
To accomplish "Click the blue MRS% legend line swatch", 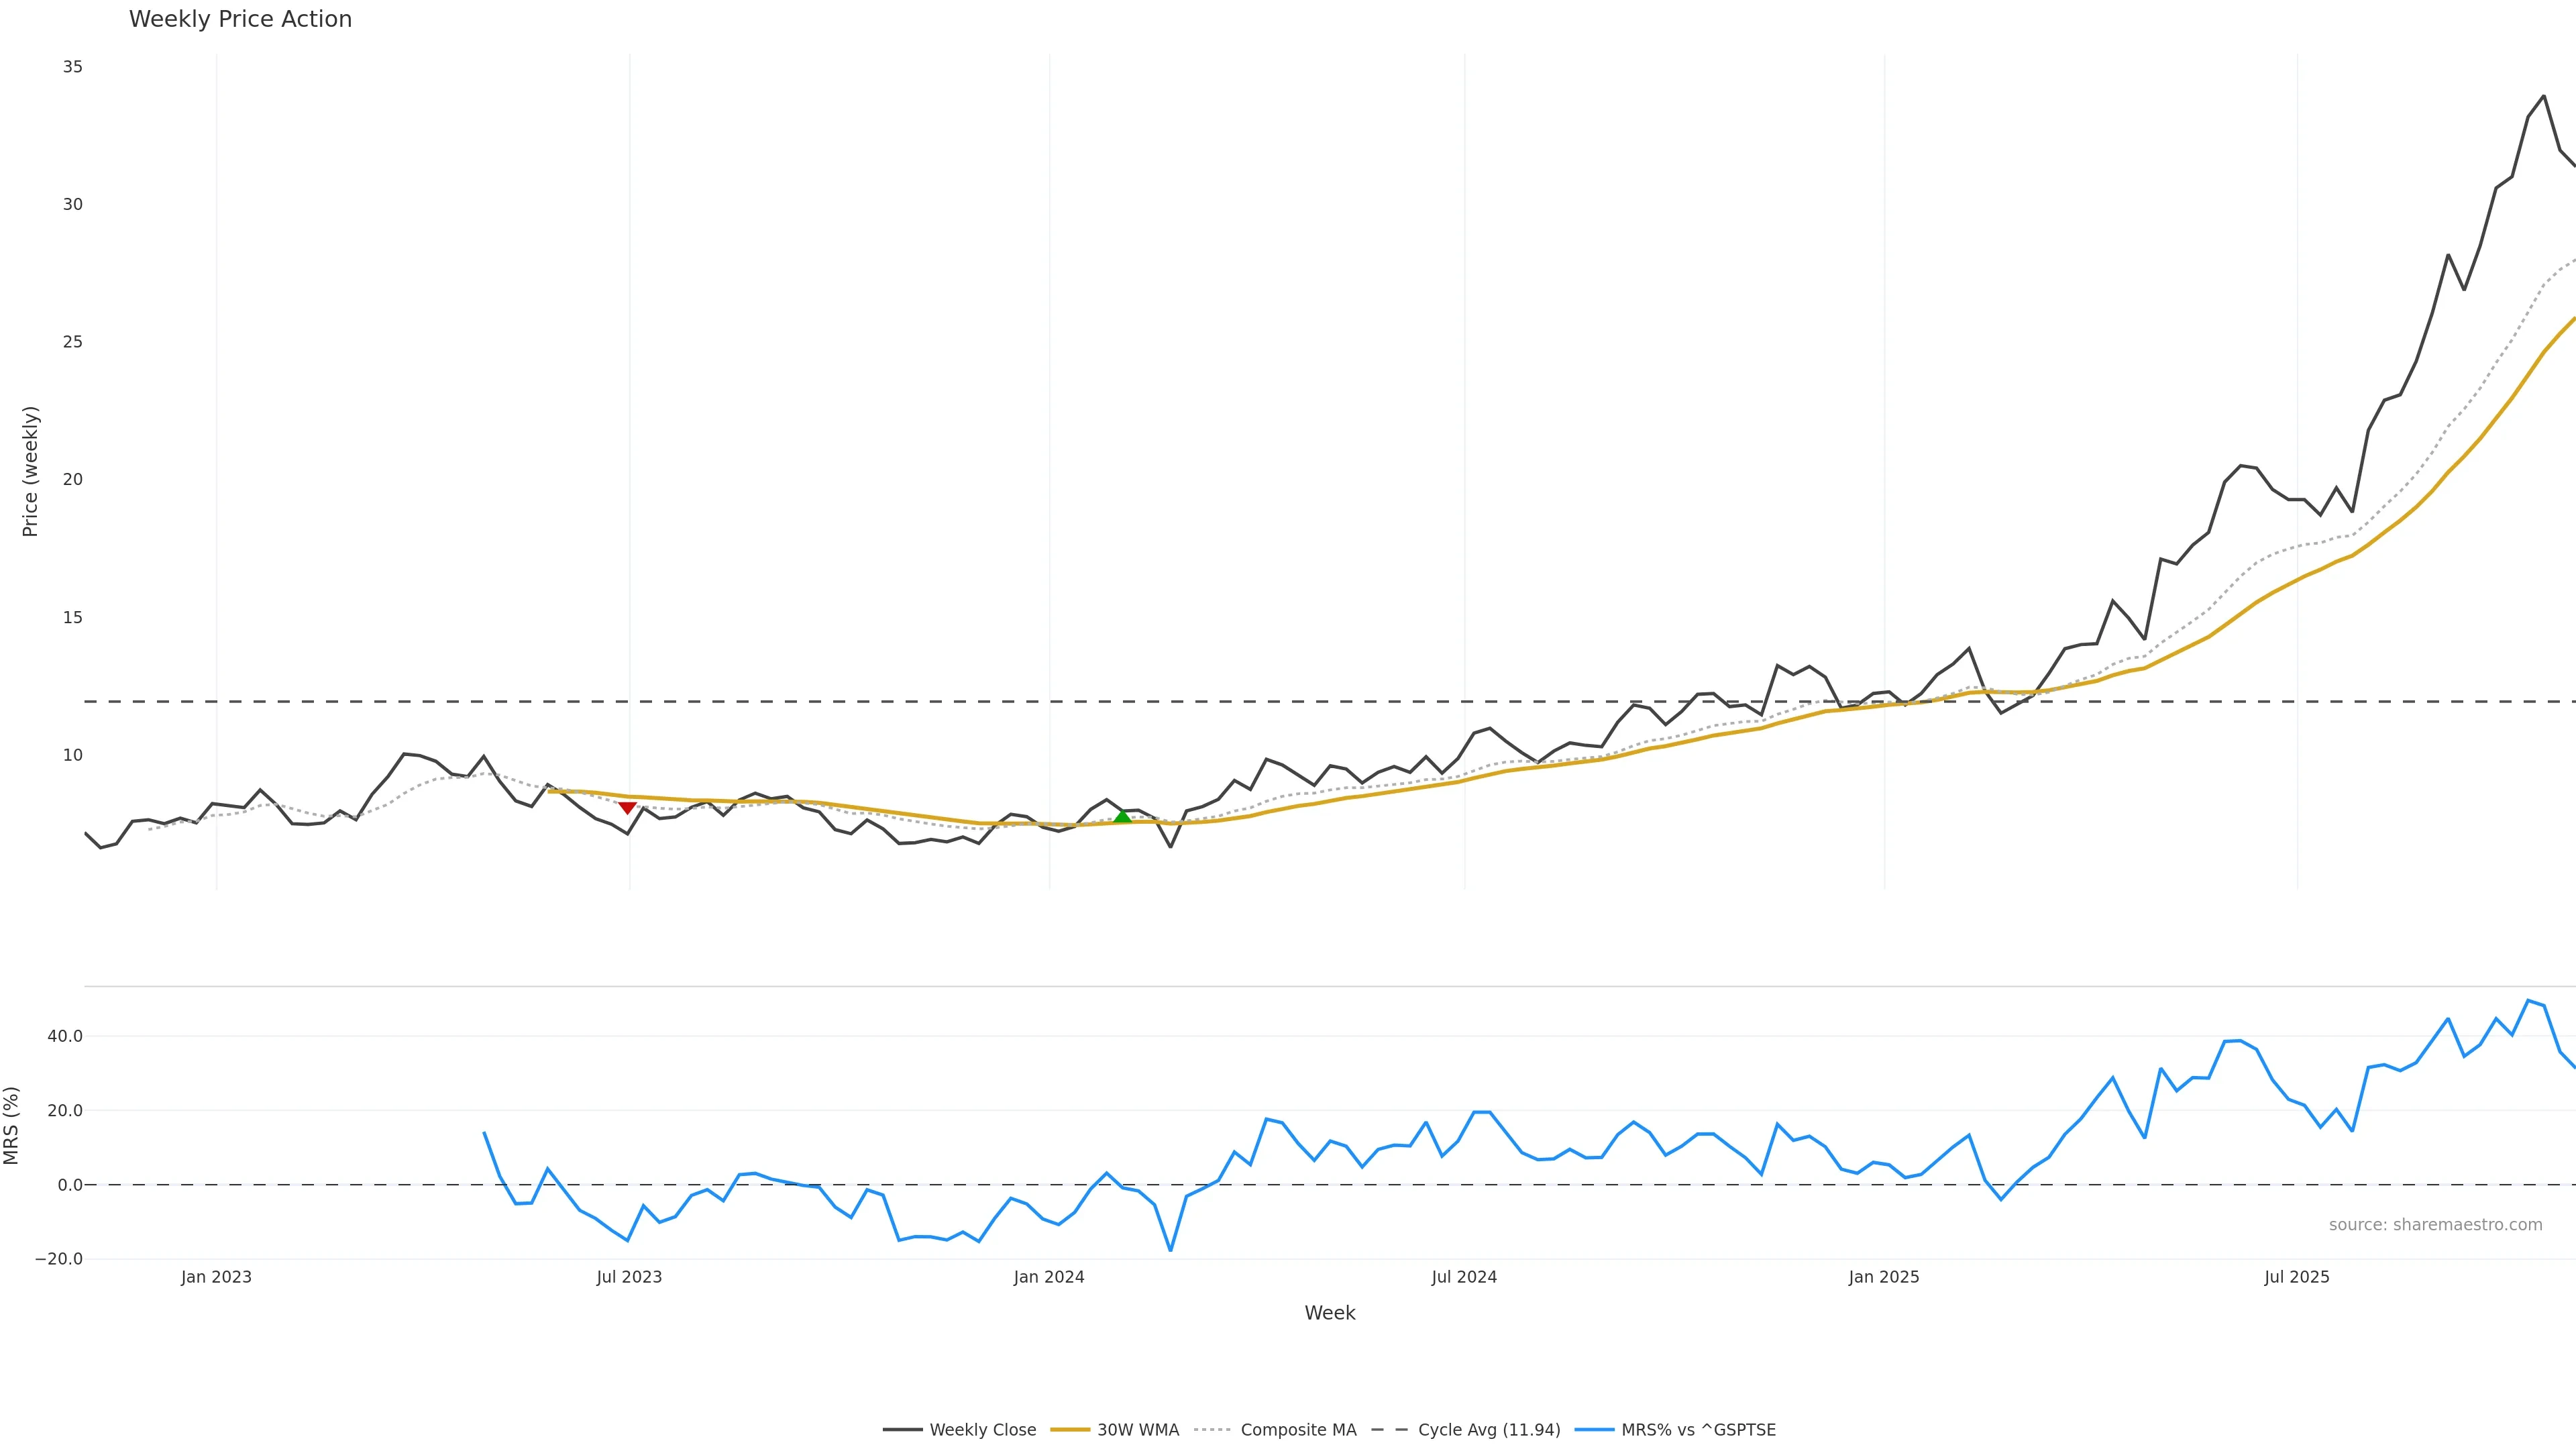I will click(1594, 1430).
